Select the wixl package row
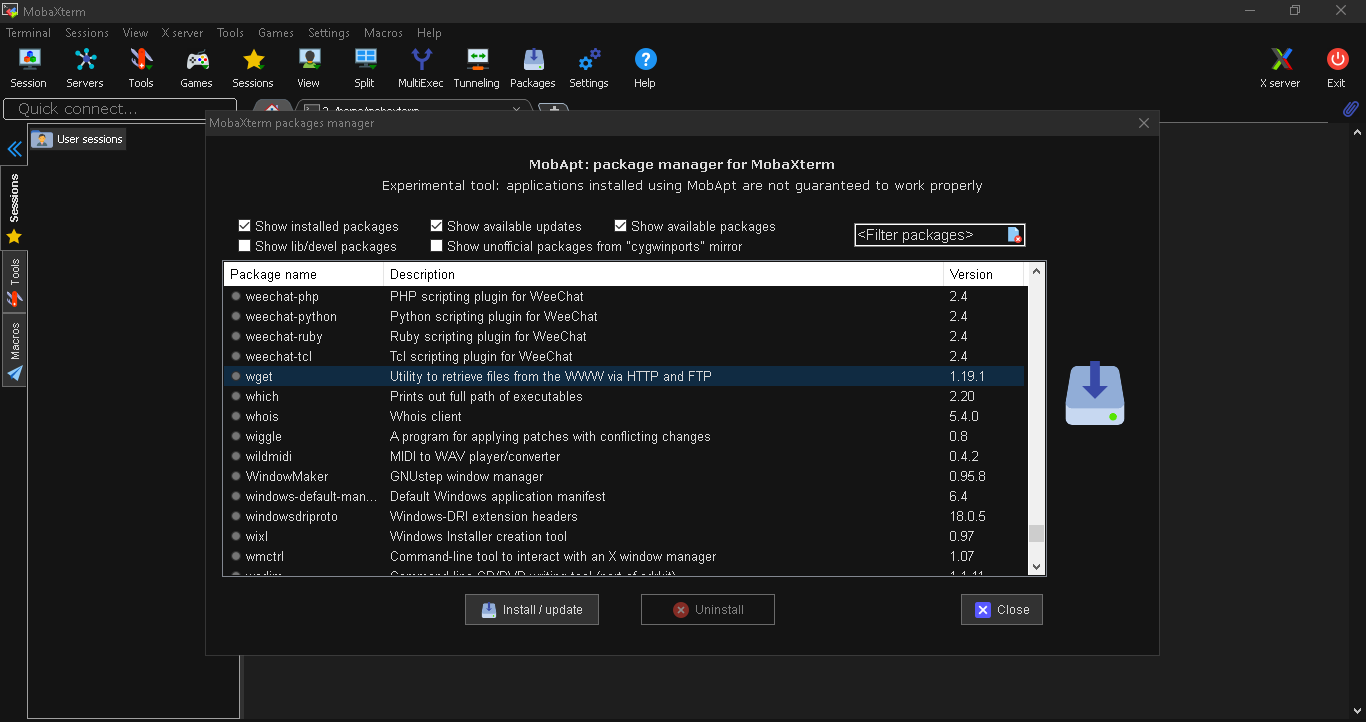The width and height of the screenshot is (1366, 722). (625, 536)
